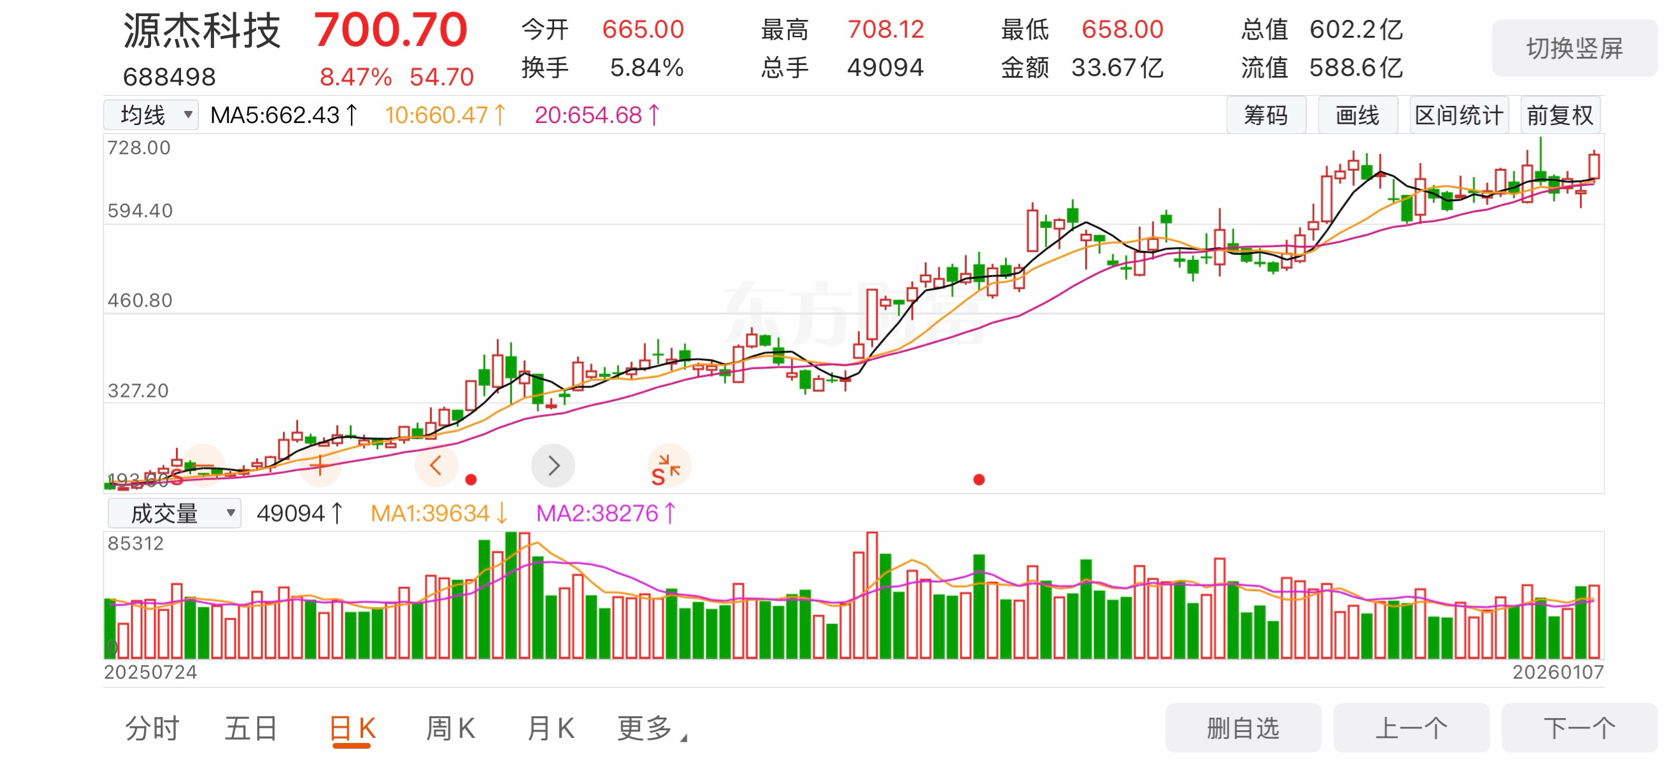The image size is (1670, 768).
Task: Open the 成交量 indicator dropdown
Action: click(174, 513)
